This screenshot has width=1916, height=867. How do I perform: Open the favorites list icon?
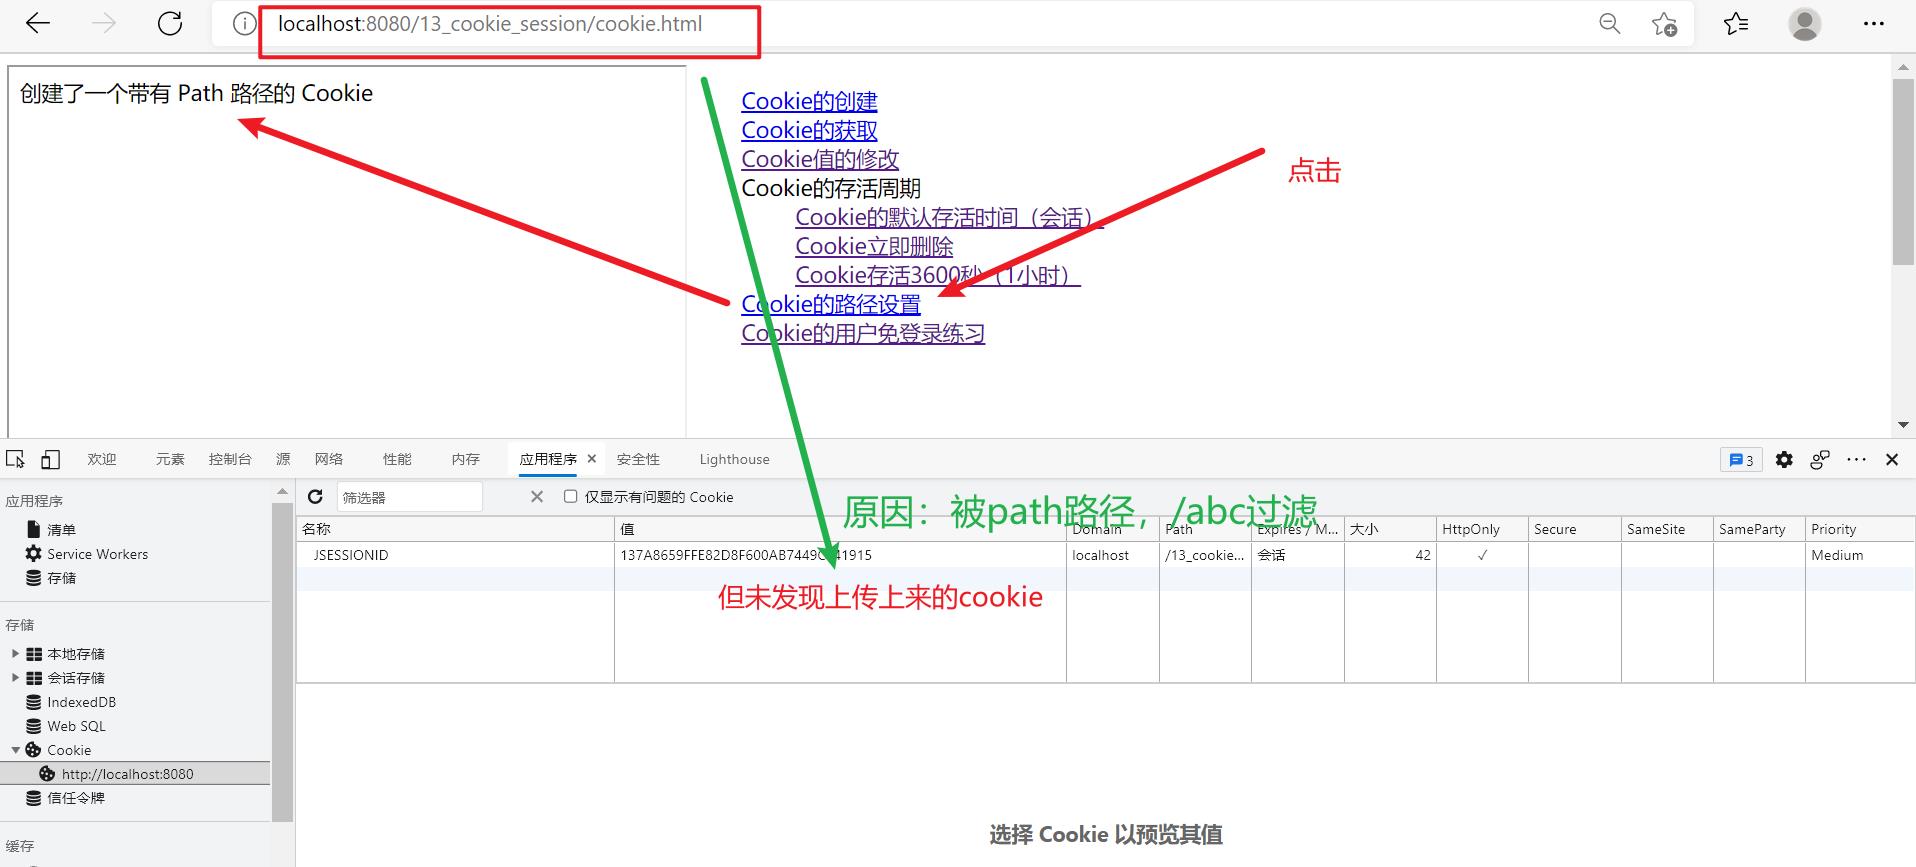1736,24
